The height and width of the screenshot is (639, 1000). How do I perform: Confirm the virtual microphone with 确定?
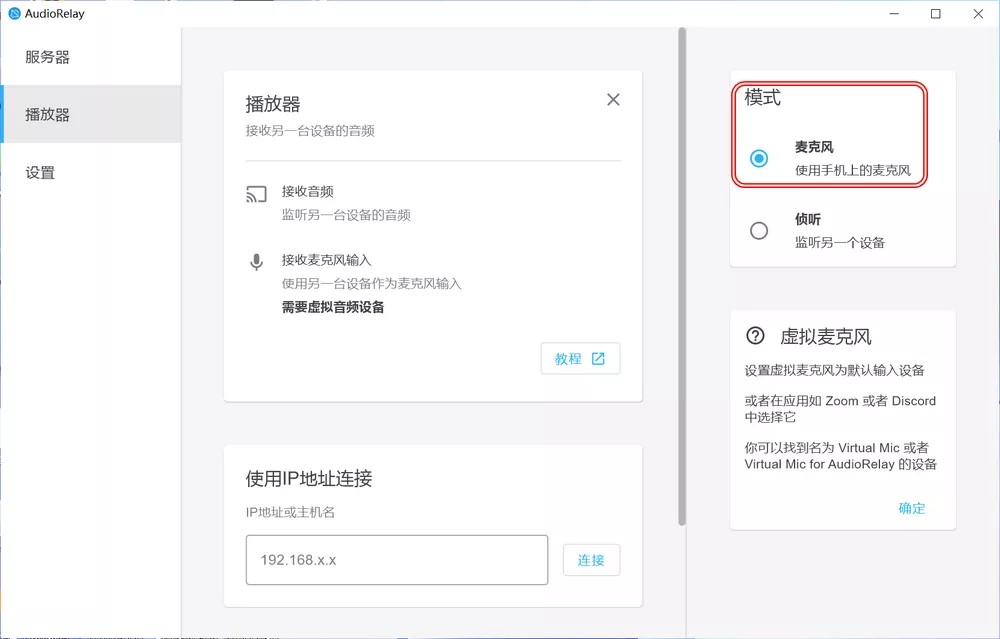pyautogui.click(x=911, y=508)
